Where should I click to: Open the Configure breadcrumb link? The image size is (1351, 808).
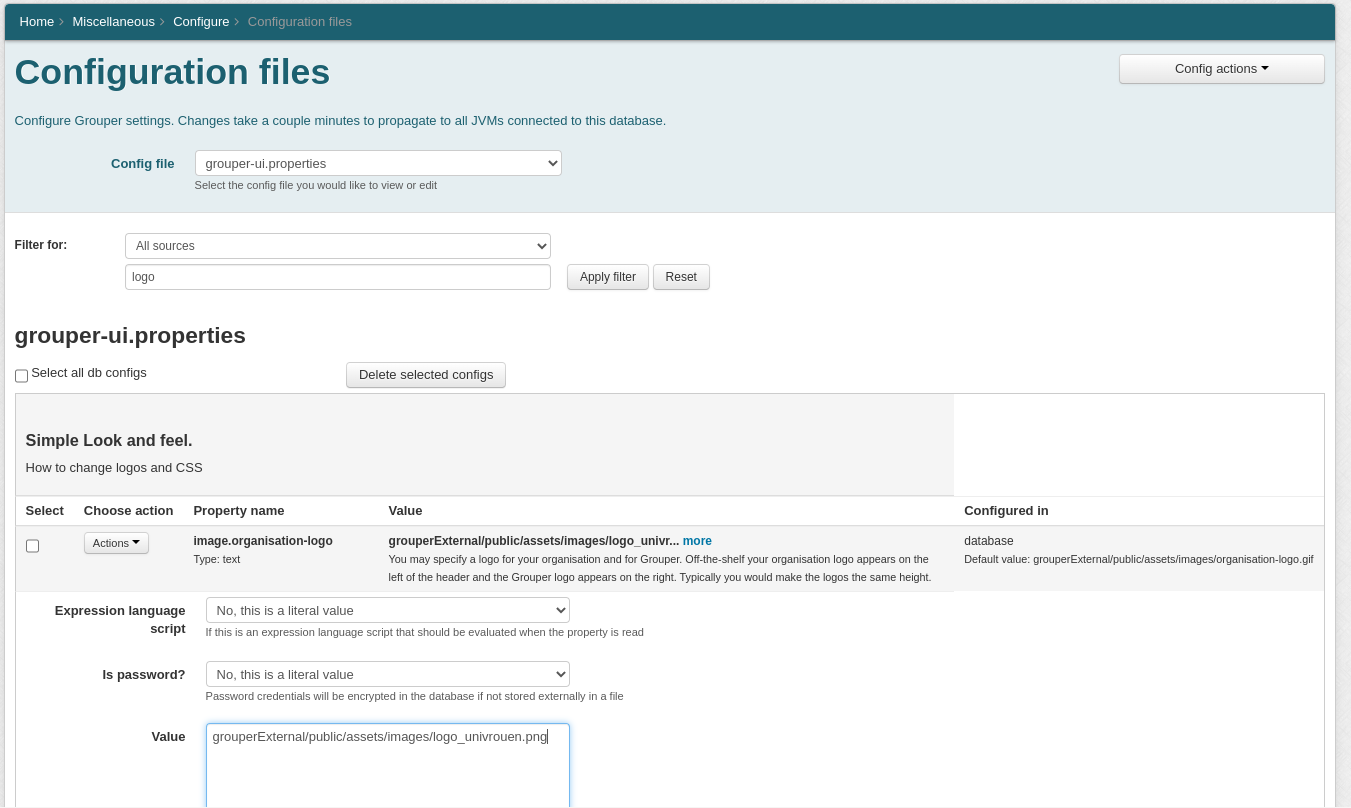tap(201, 21)
